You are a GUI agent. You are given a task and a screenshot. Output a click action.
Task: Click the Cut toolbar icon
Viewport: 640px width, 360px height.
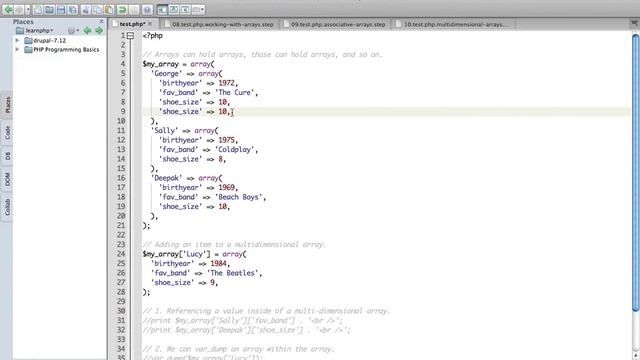pos(86,9)
